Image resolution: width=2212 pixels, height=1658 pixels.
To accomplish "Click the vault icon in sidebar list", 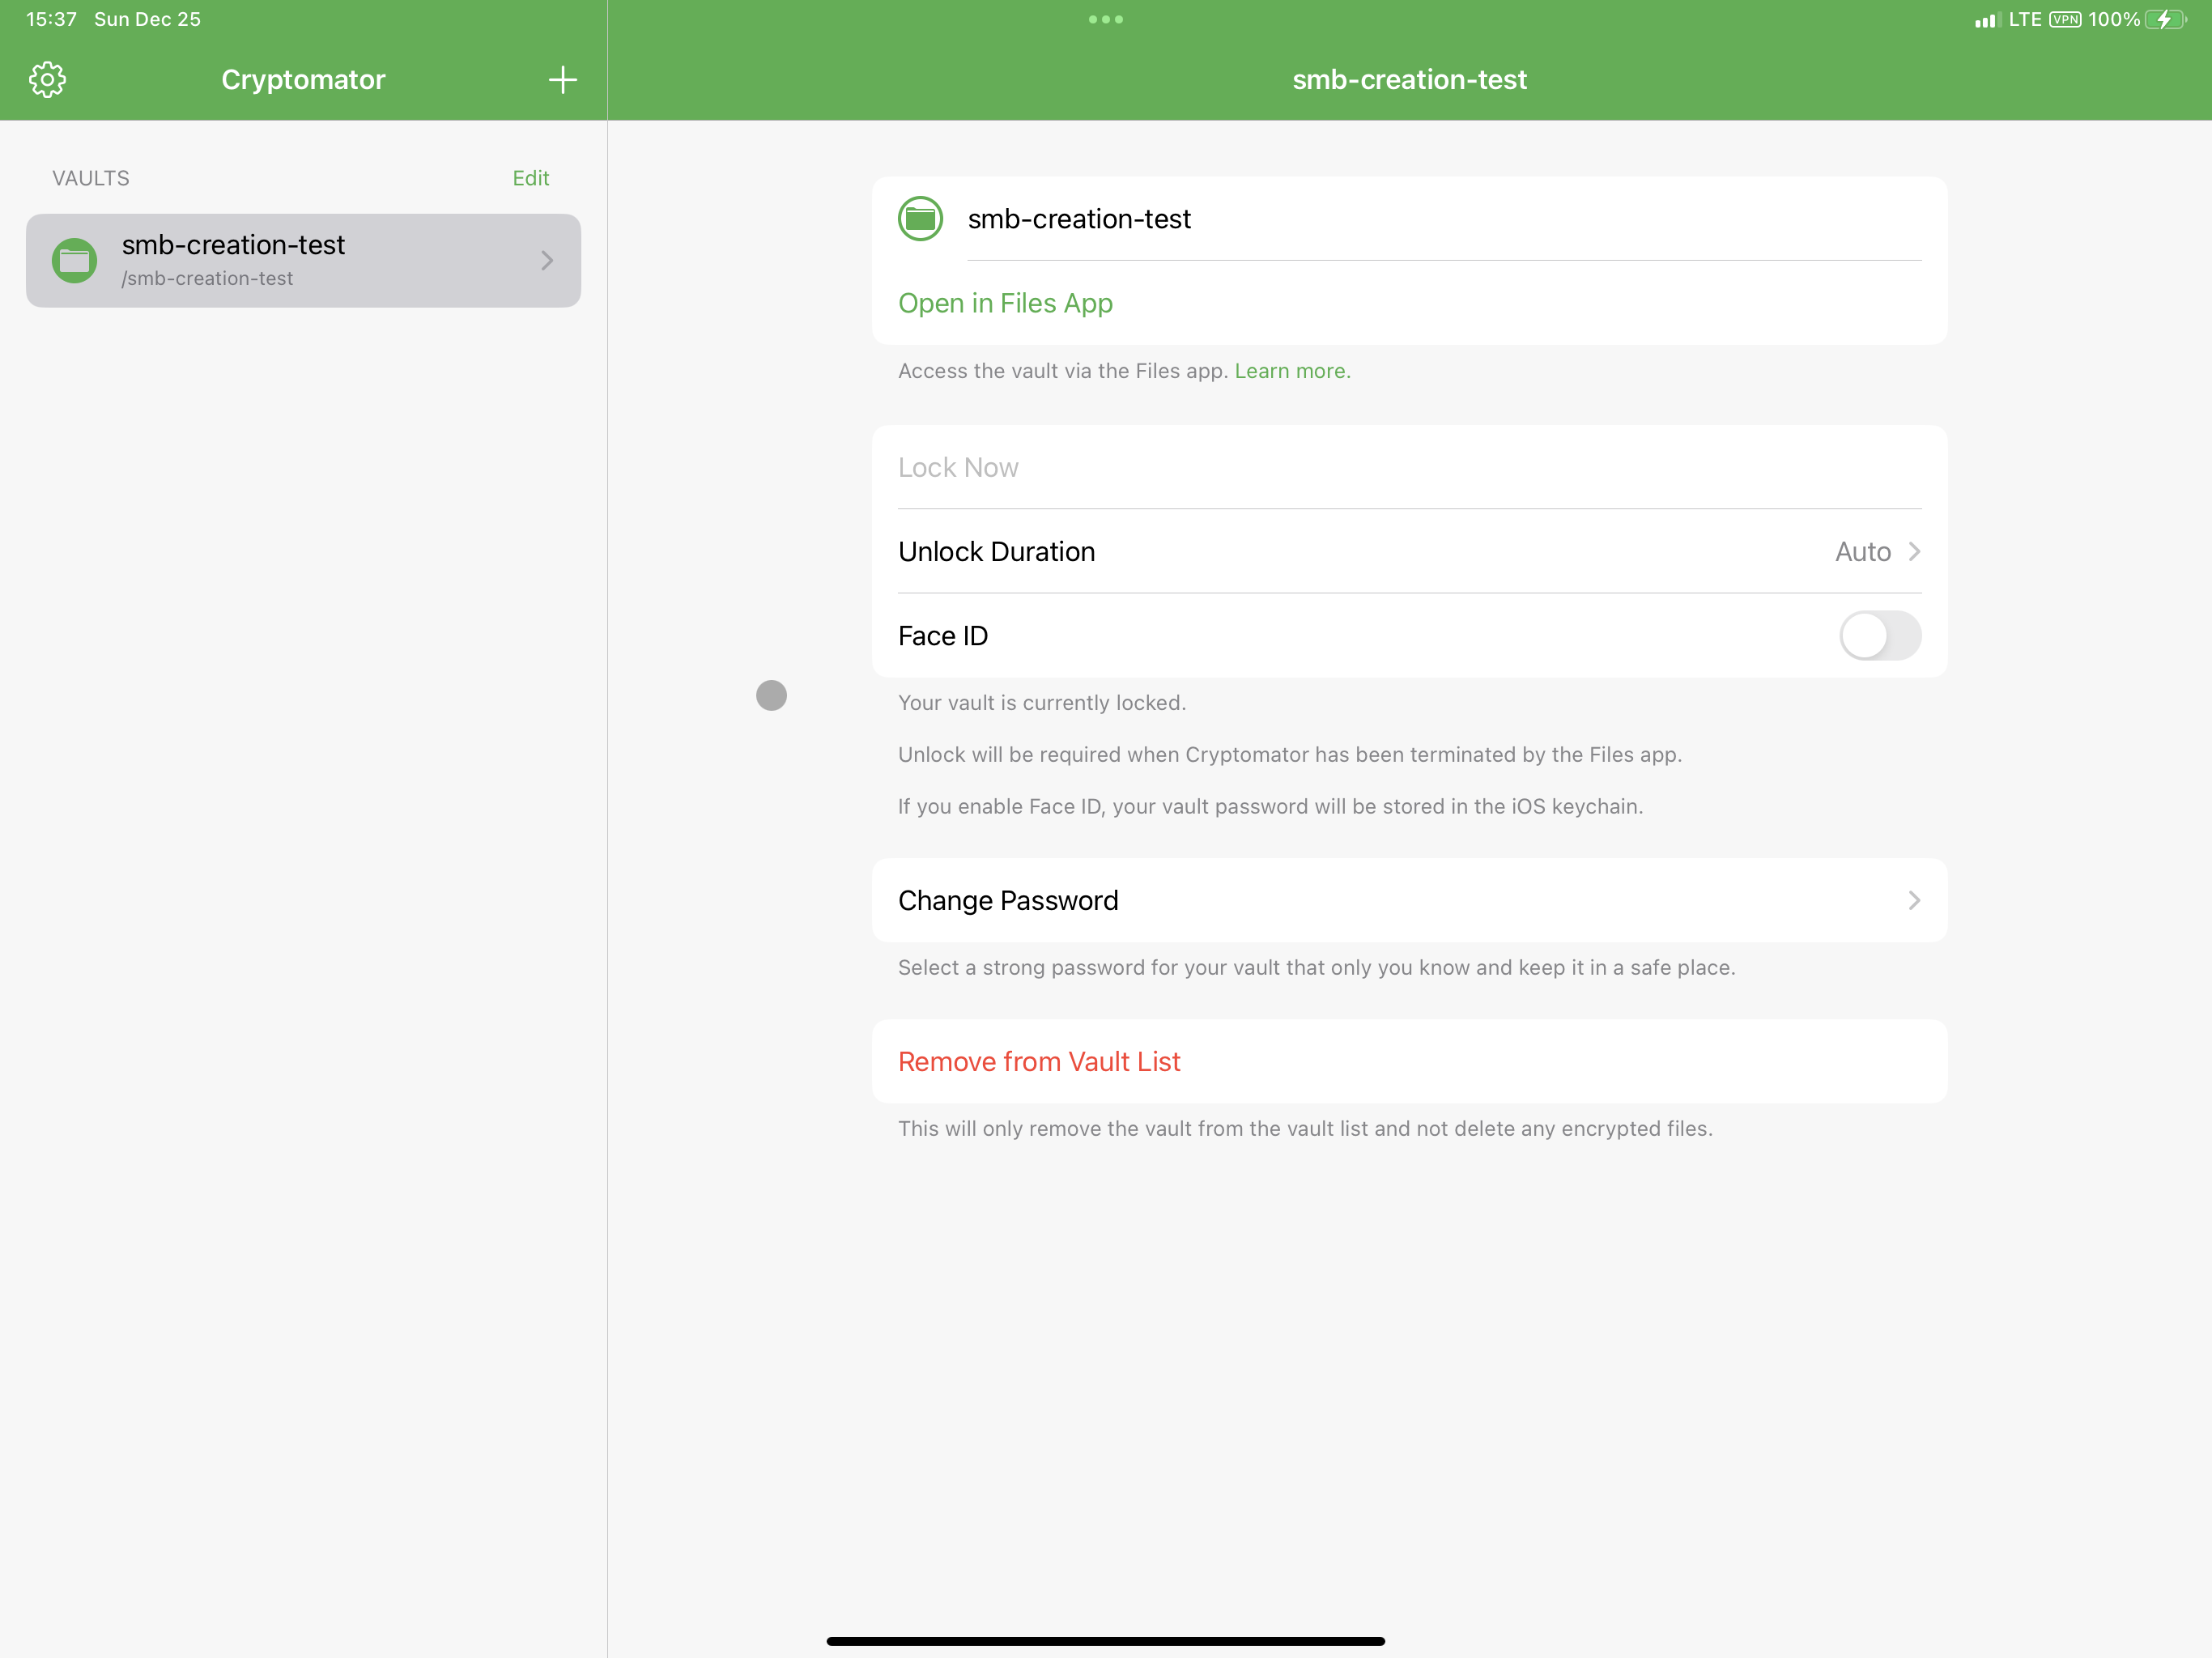I will [x=74, y=261].
